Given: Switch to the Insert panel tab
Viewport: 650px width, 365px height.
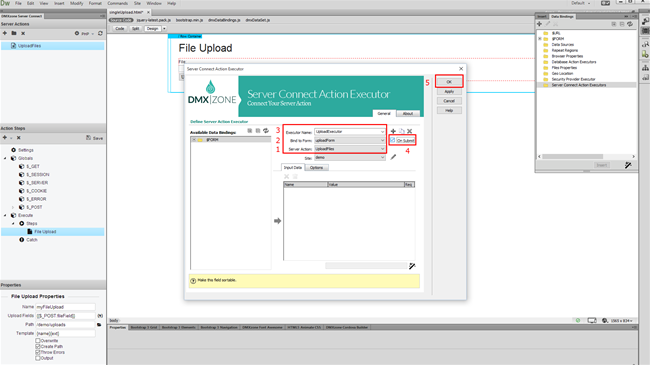Looking at the screenshot, I should coord(542,17).
